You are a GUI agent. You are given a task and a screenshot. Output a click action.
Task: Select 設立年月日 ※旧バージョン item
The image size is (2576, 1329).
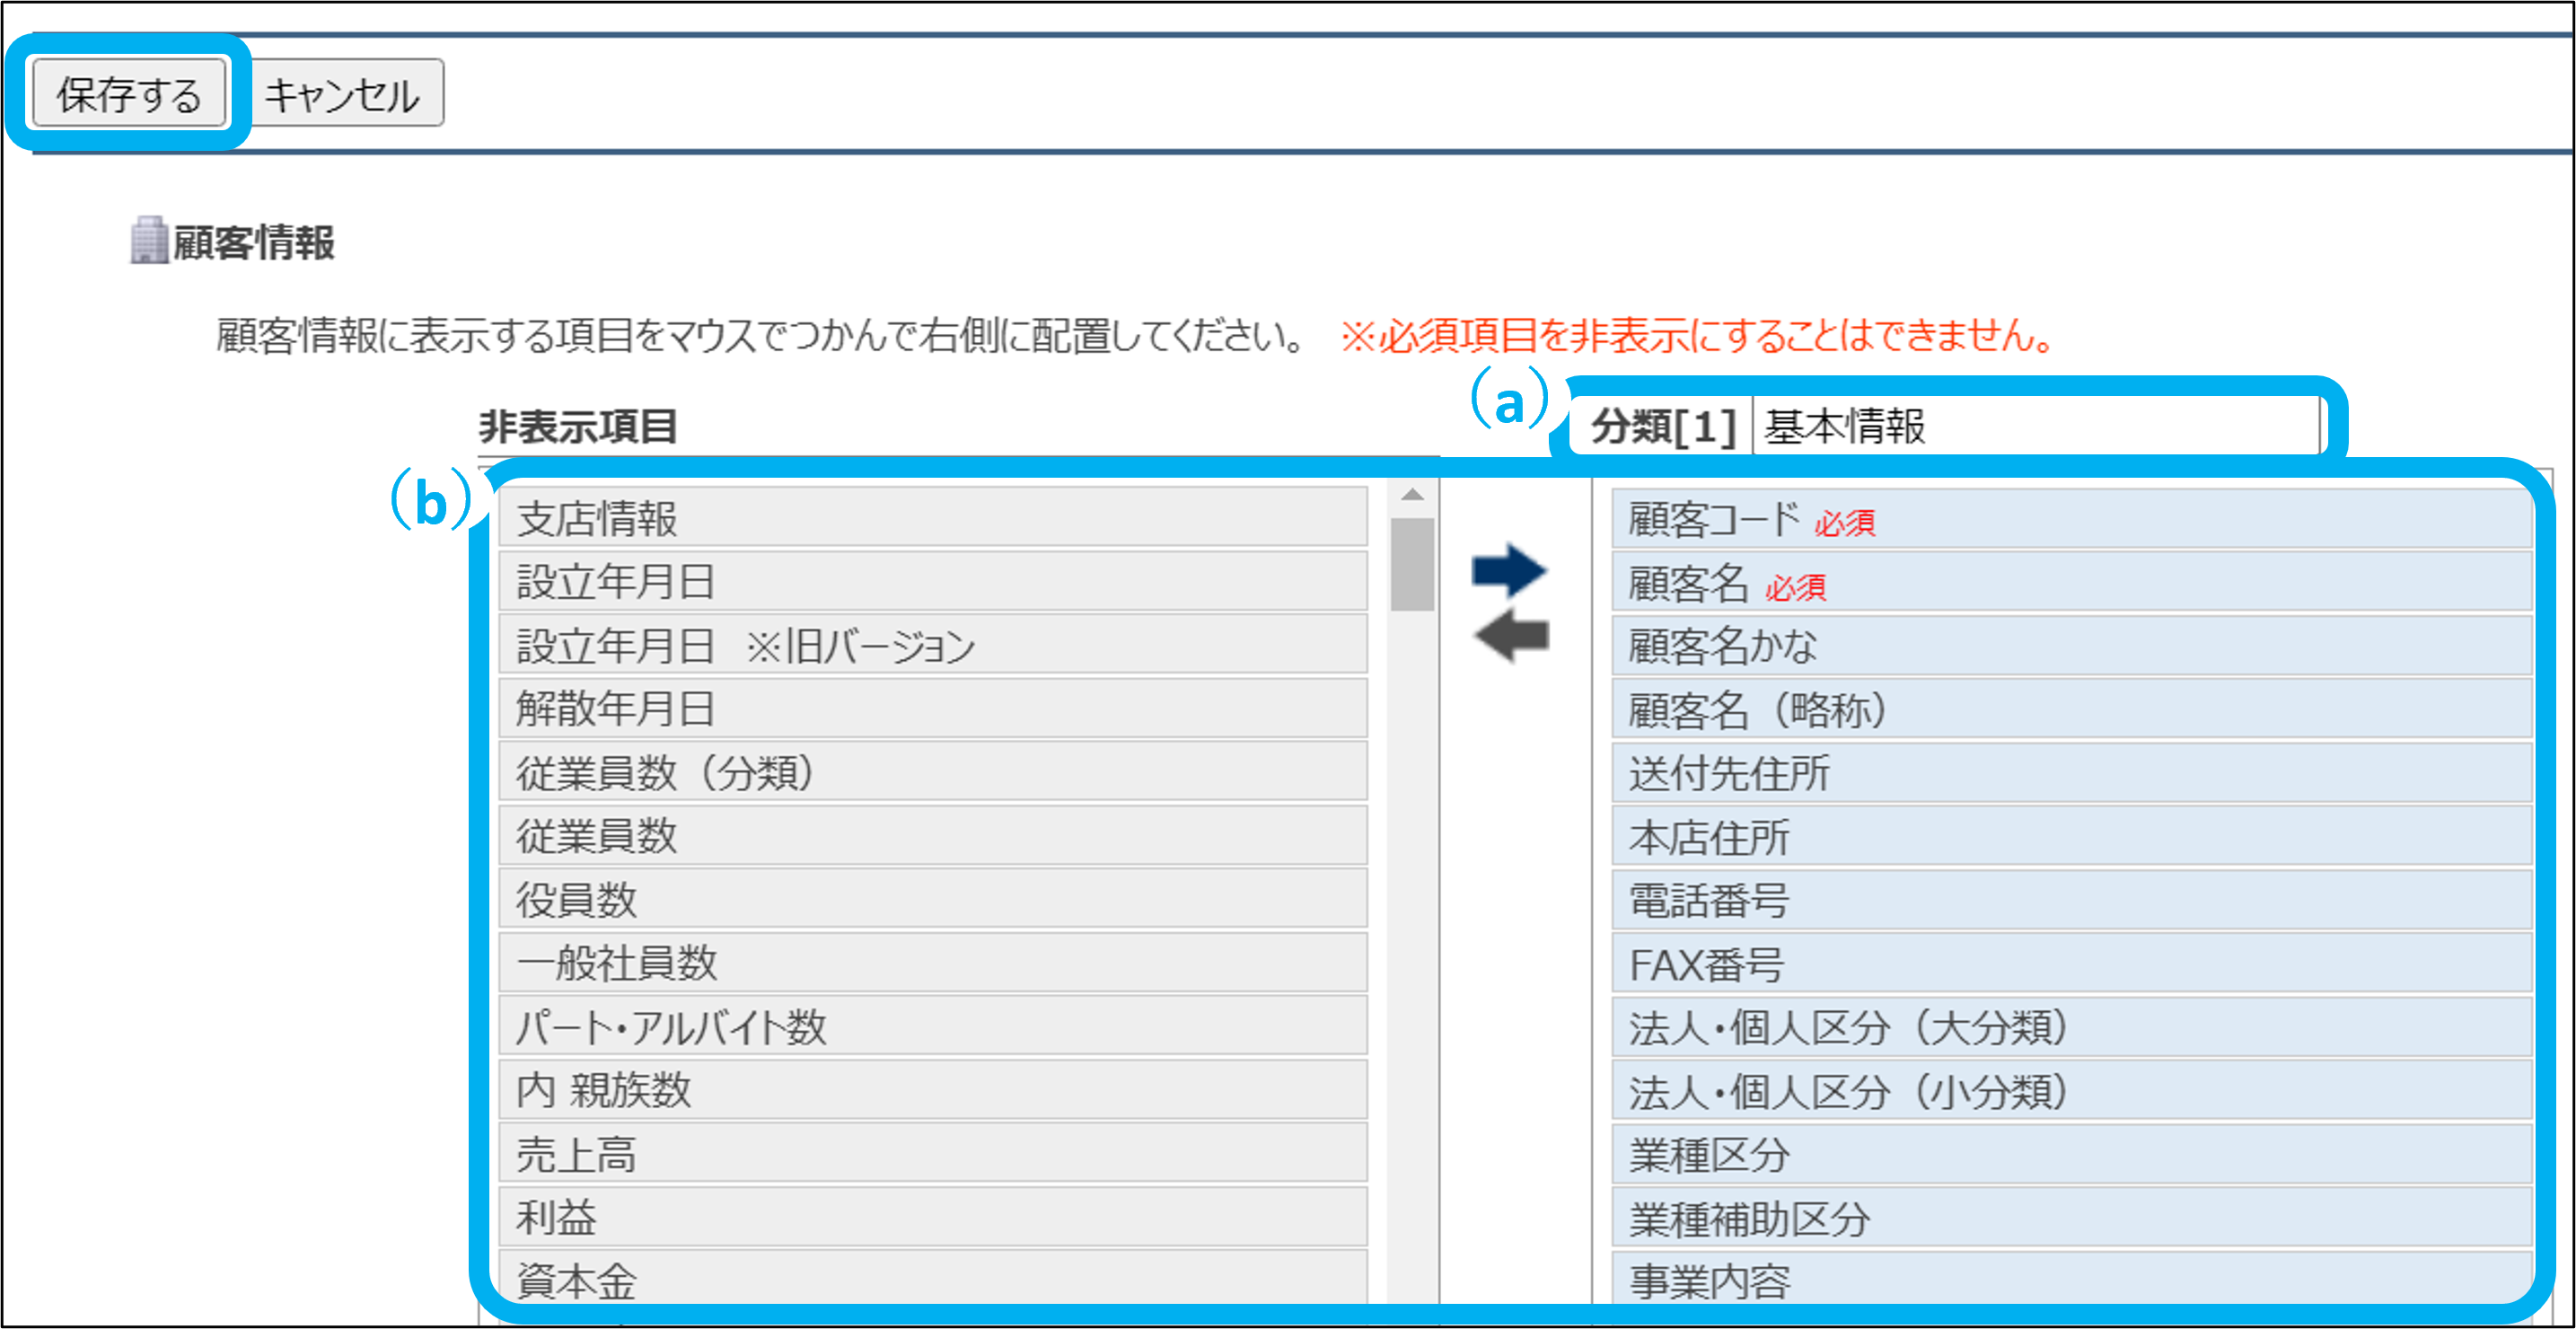(932, 645)
